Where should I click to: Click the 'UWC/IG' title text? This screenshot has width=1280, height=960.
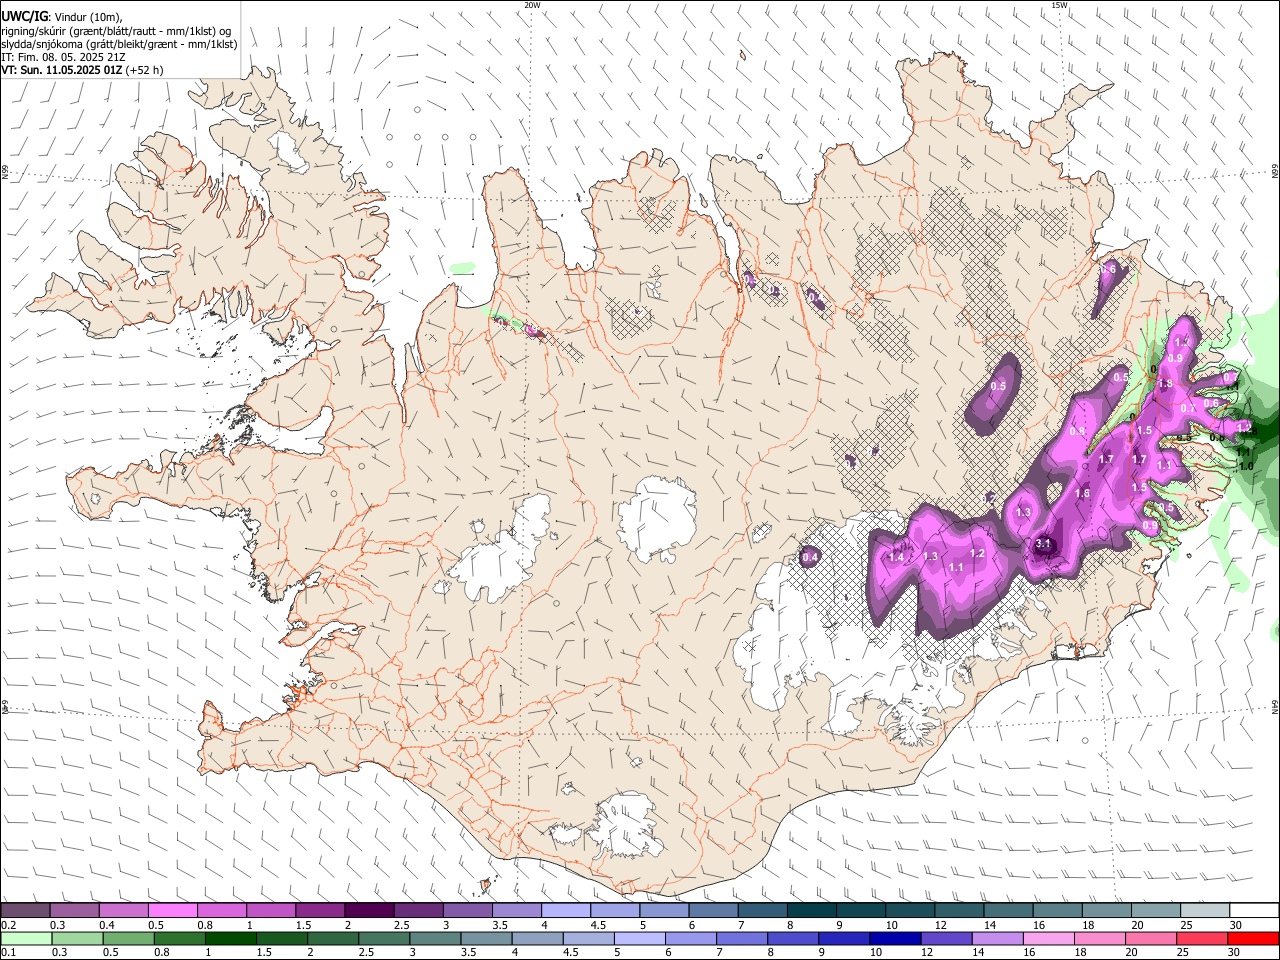coord(24,17)
